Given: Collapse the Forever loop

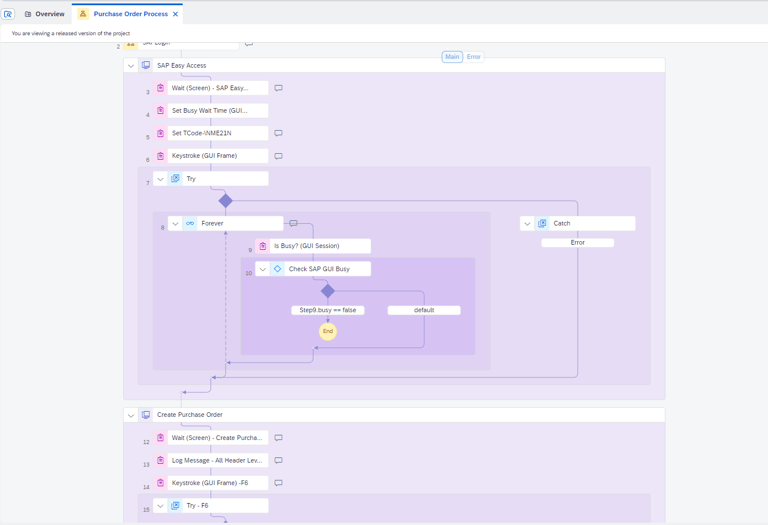Looking at the screenshot, I should [175, 223].
